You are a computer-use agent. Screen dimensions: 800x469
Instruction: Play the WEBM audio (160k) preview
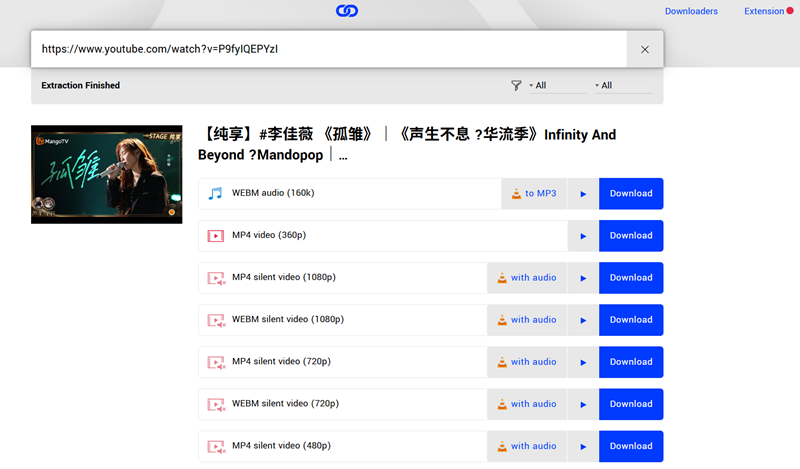coord(583,193)
